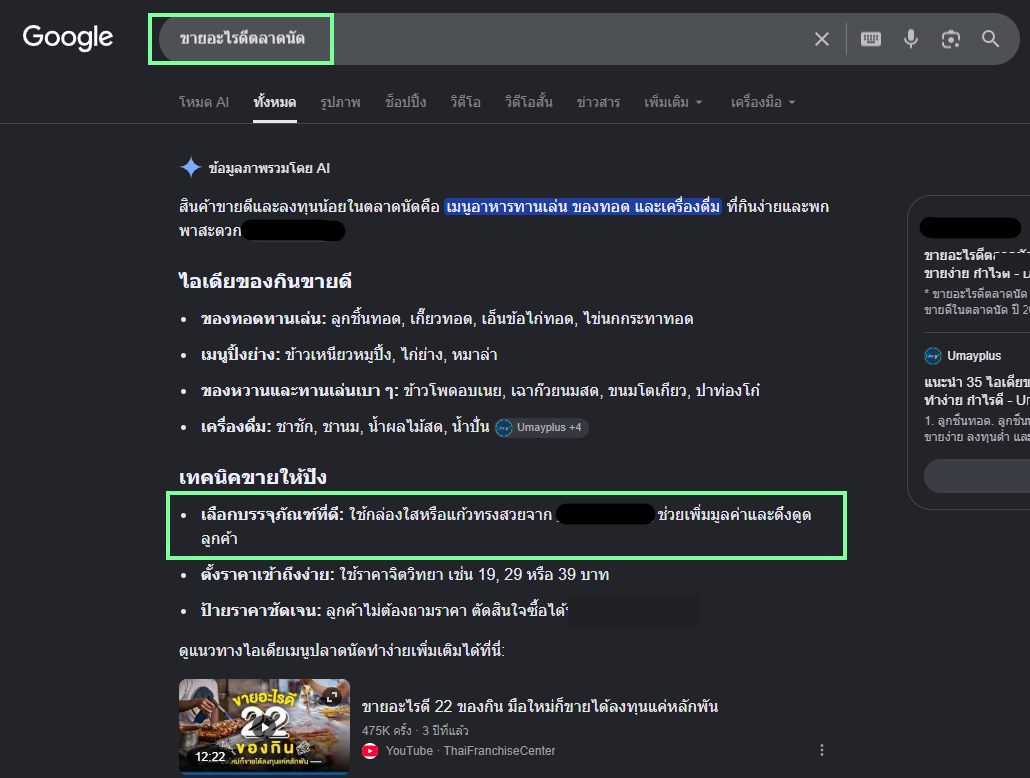Open the Google logo home link

pos(68,37)
